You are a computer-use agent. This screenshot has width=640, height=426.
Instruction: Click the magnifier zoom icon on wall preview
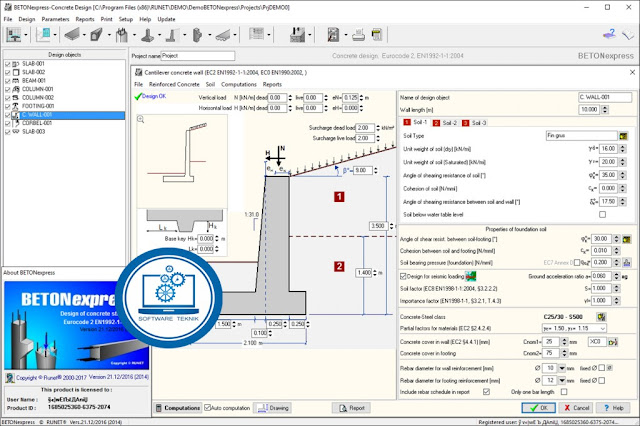141,120
